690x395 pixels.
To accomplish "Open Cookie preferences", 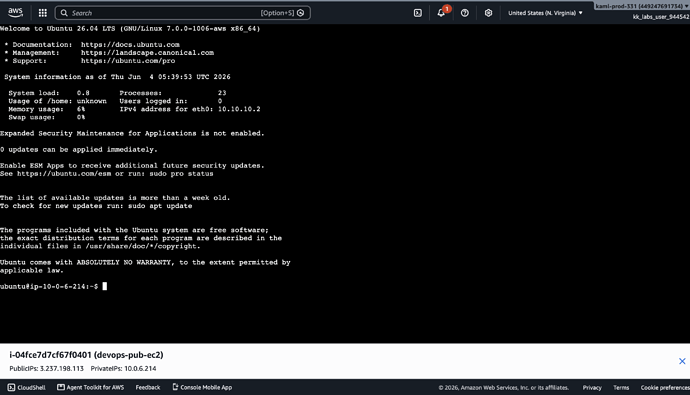I will 665,388.
